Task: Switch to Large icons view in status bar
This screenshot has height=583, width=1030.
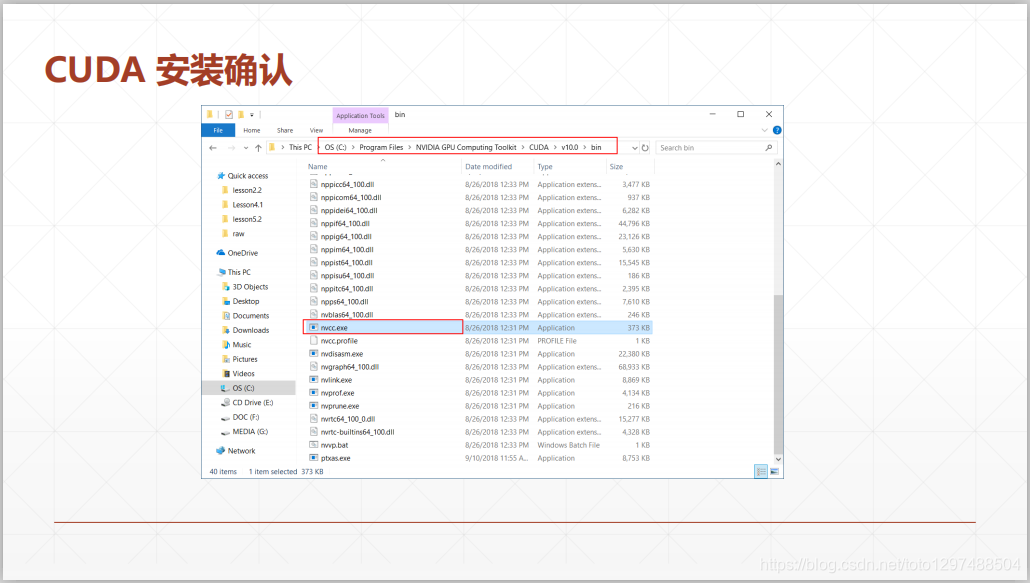Action: (x=774, y=471)
